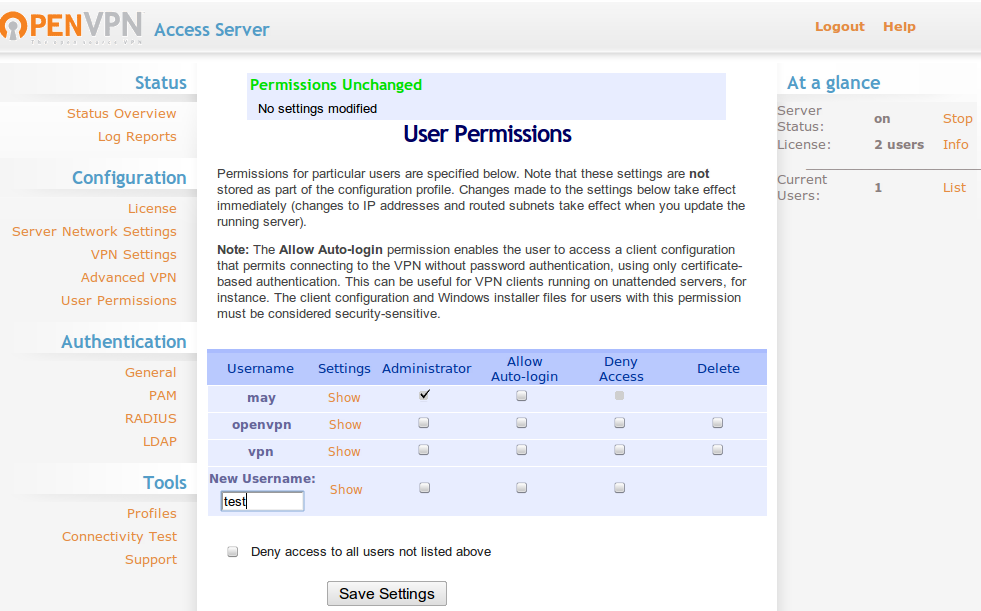
Task: View license Info link
Action: pyautogui.click(x=955, y=144)
